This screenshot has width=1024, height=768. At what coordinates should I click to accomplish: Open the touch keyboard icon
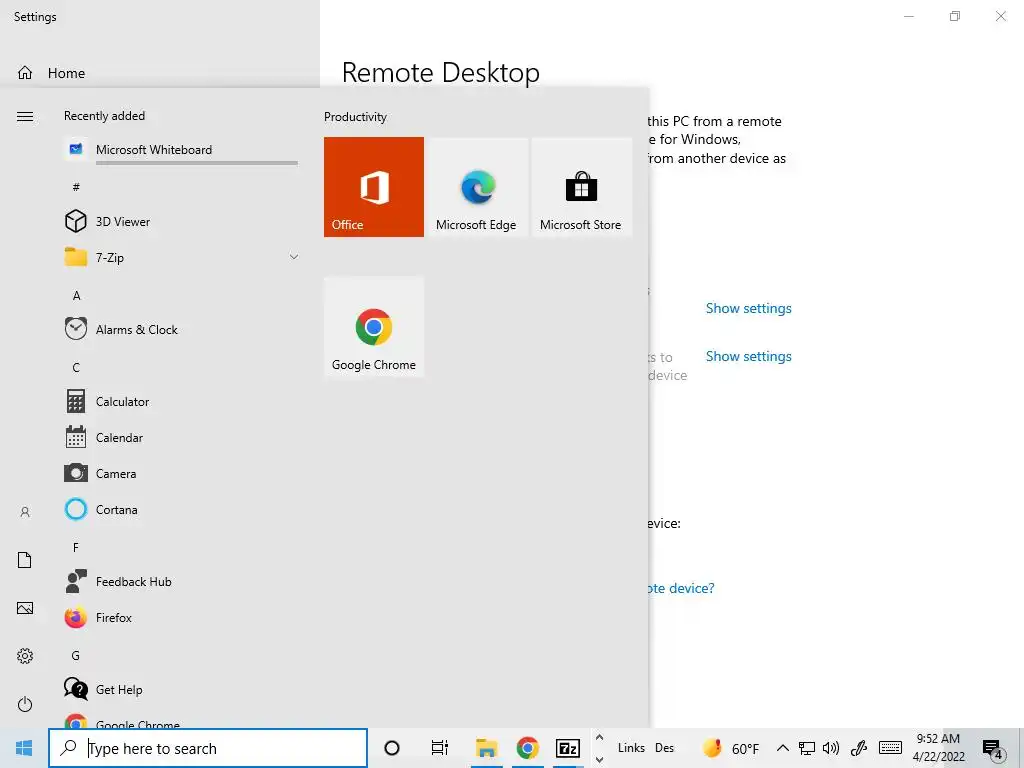[x=890, y=748]
